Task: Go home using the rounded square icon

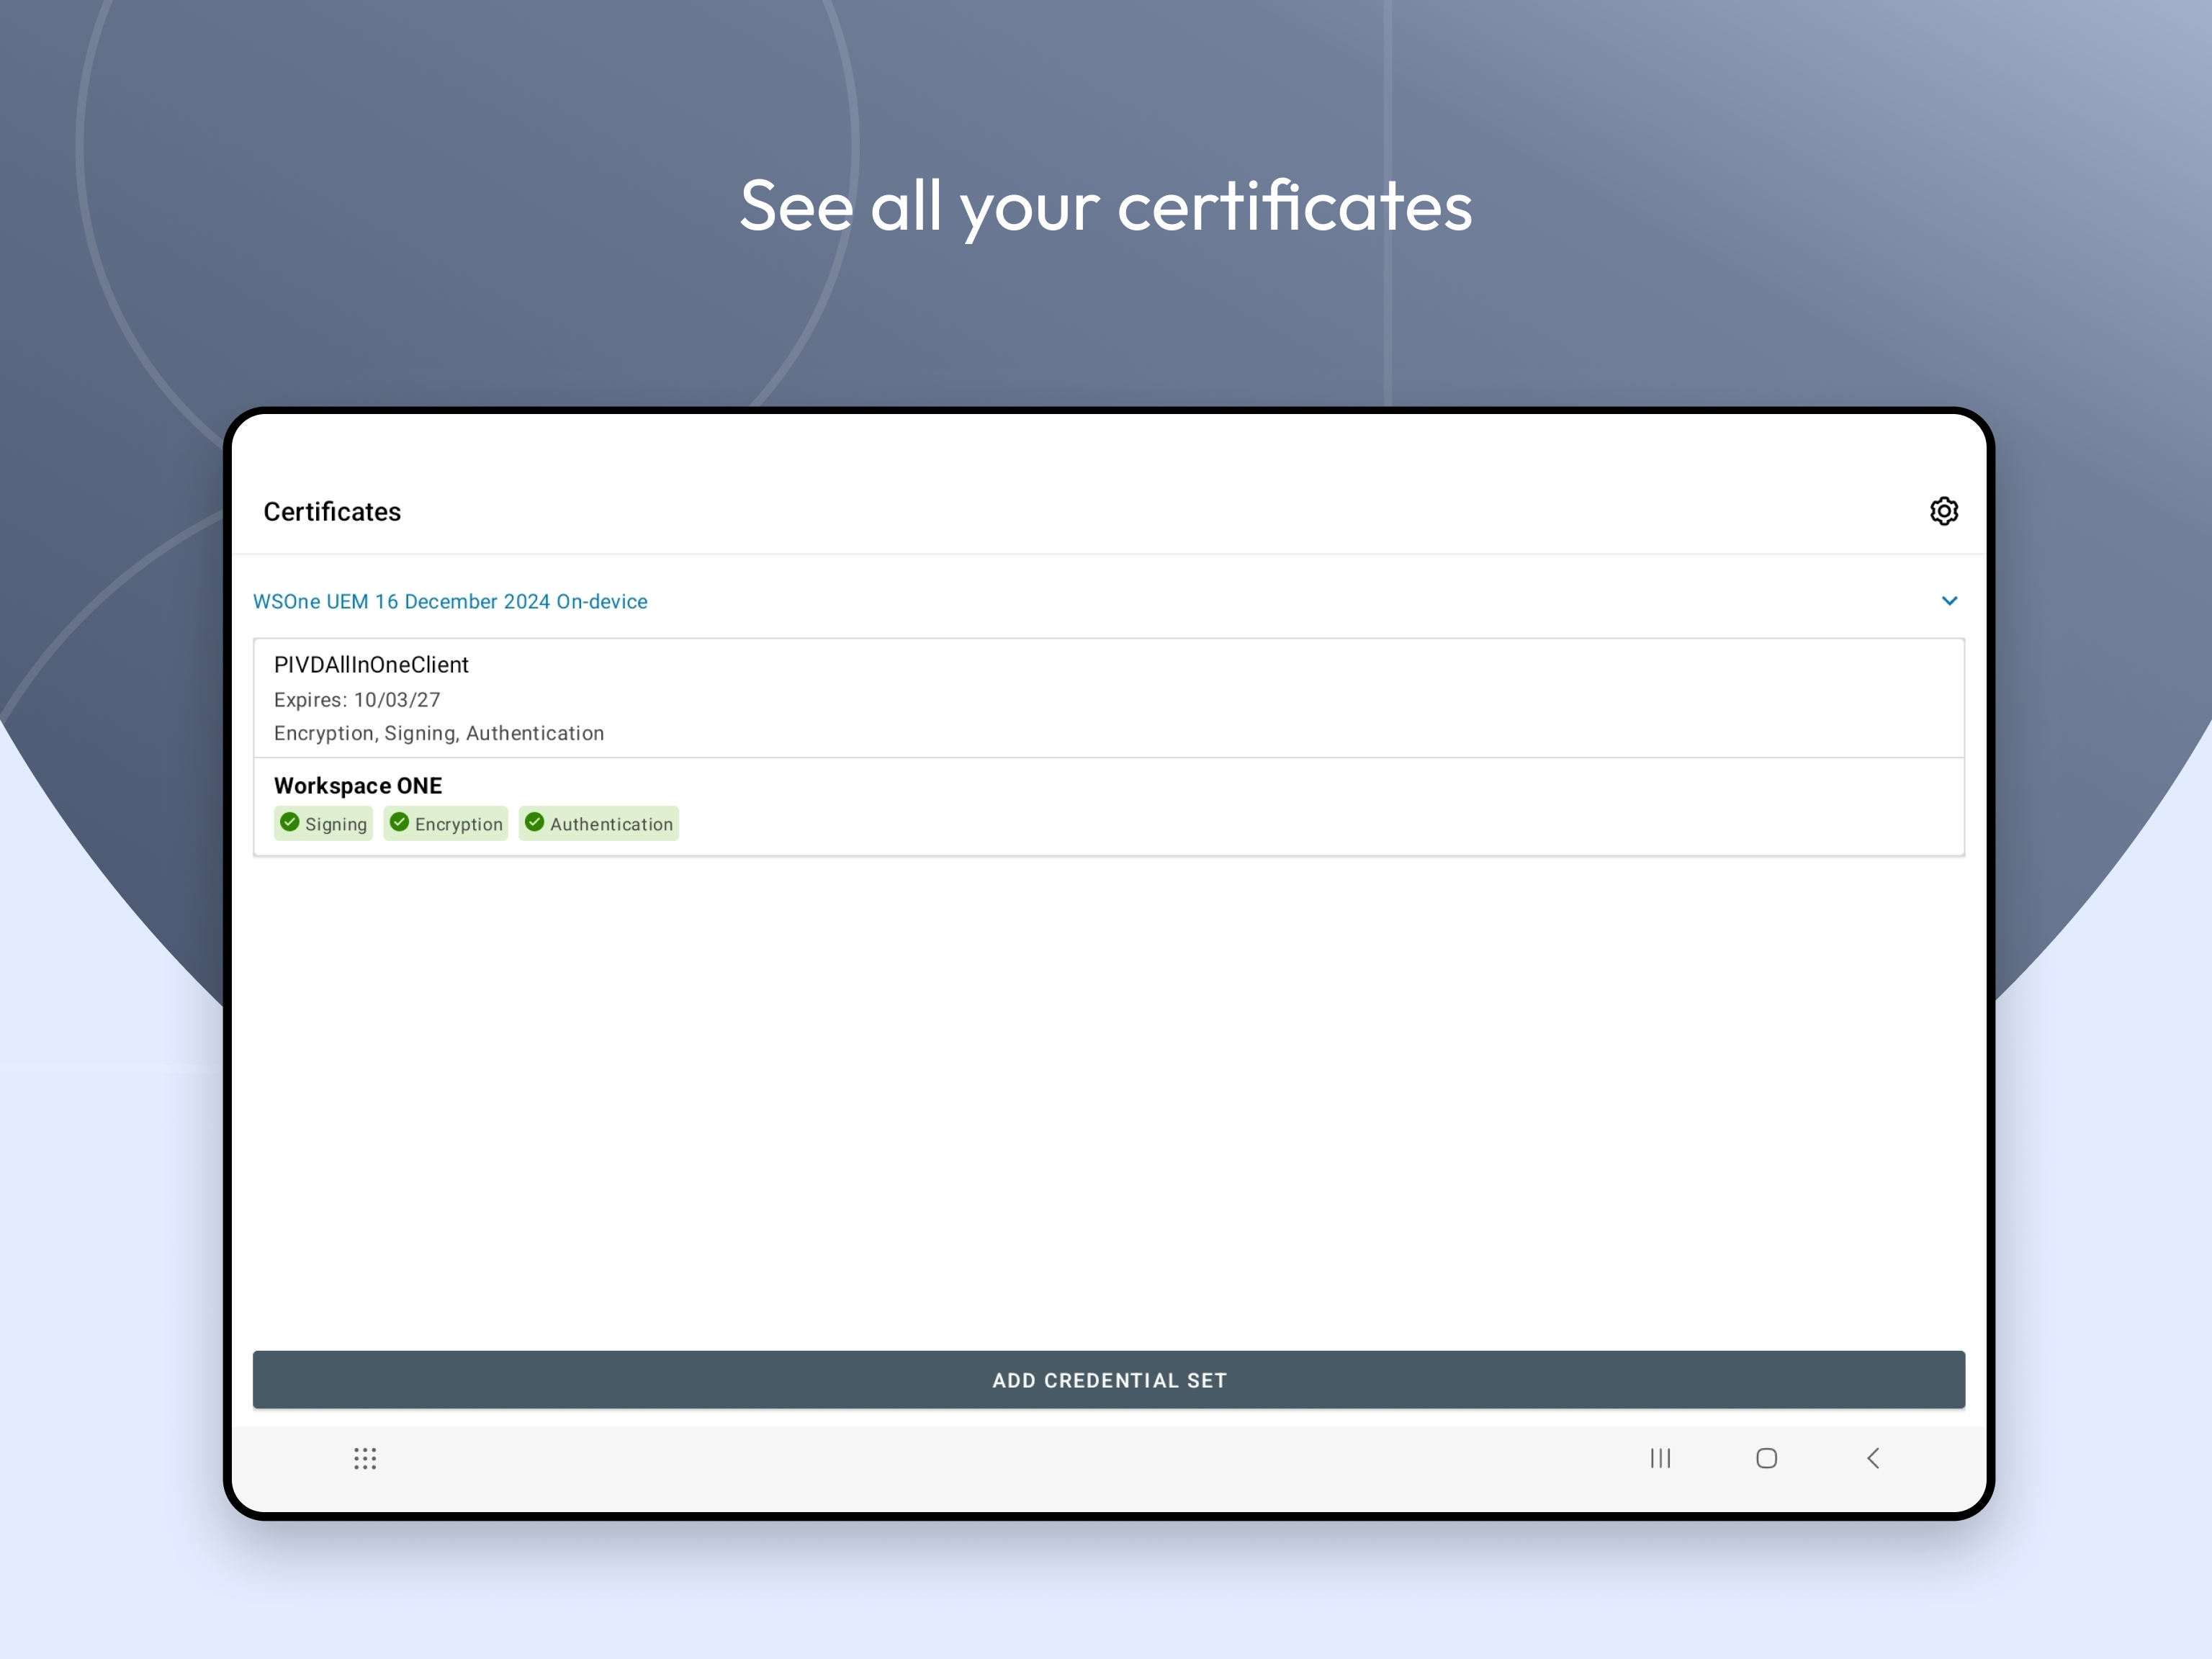Action: point(1766,1458)
